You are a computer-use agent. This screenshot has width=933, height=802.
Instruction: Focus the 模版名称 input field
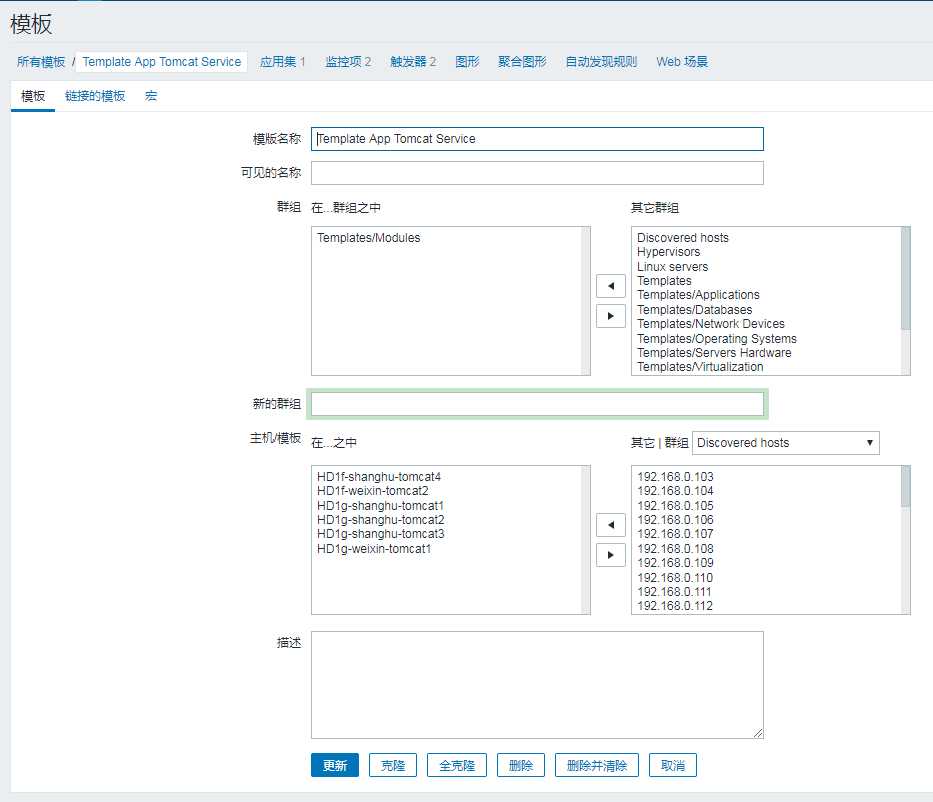tap(537, 139)
